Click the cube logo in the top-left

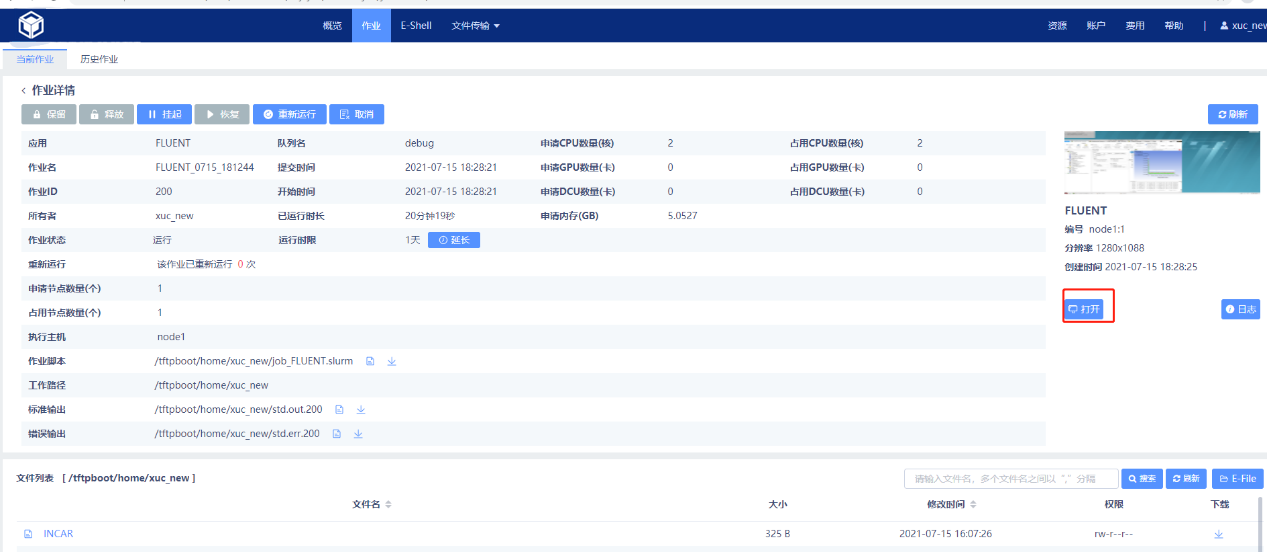(31, 25)
